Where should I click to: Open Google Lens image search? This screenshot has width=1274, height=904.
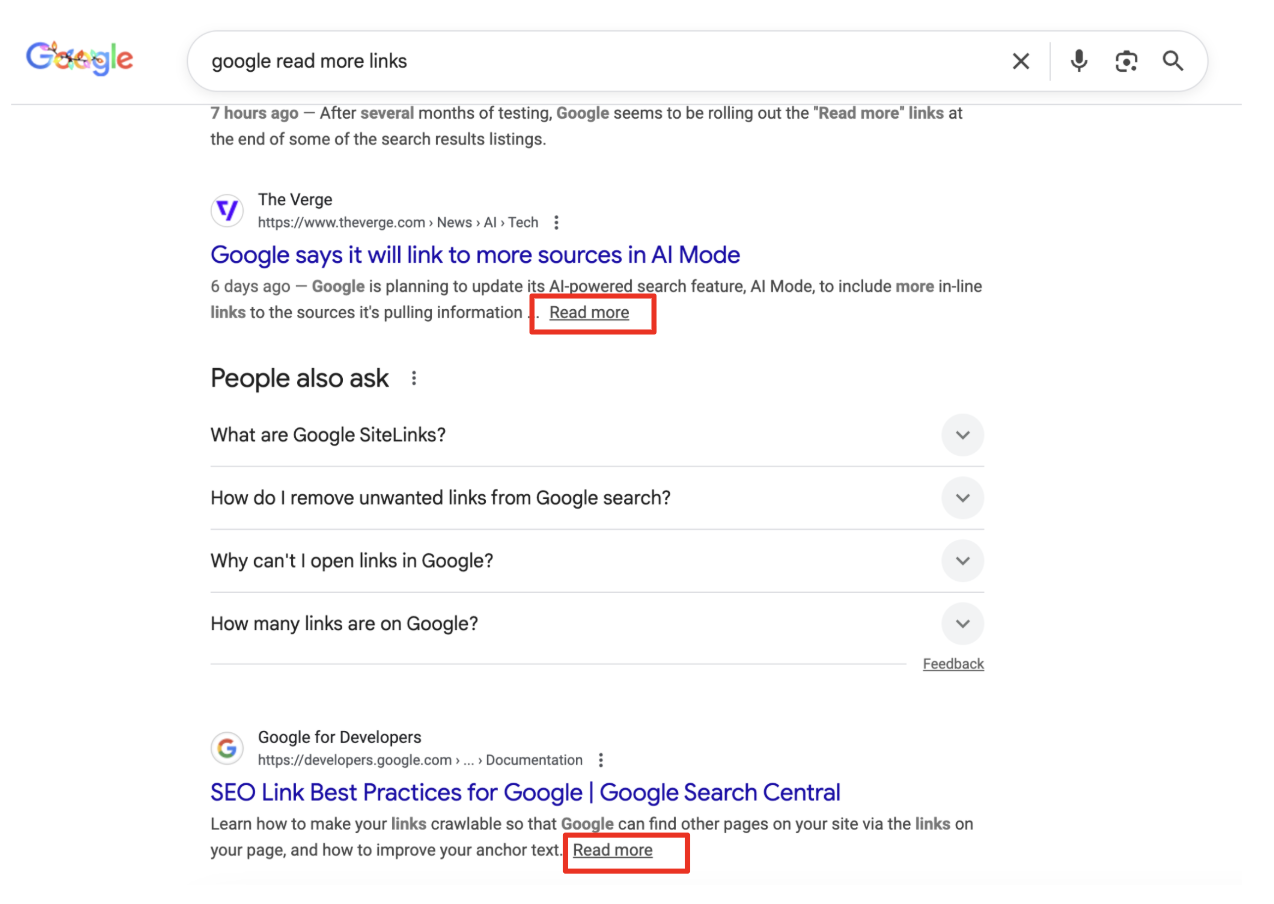(x=1126, y=61)
